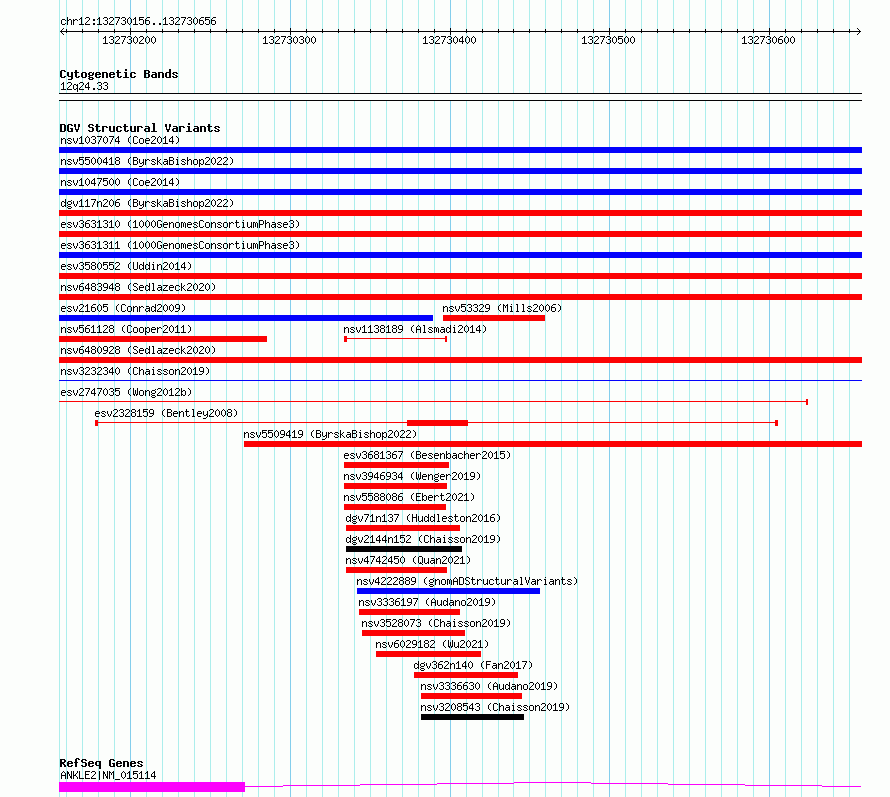890x797 pixels.
Task: Click ruler position 132730300
Action: pos(289,40)
